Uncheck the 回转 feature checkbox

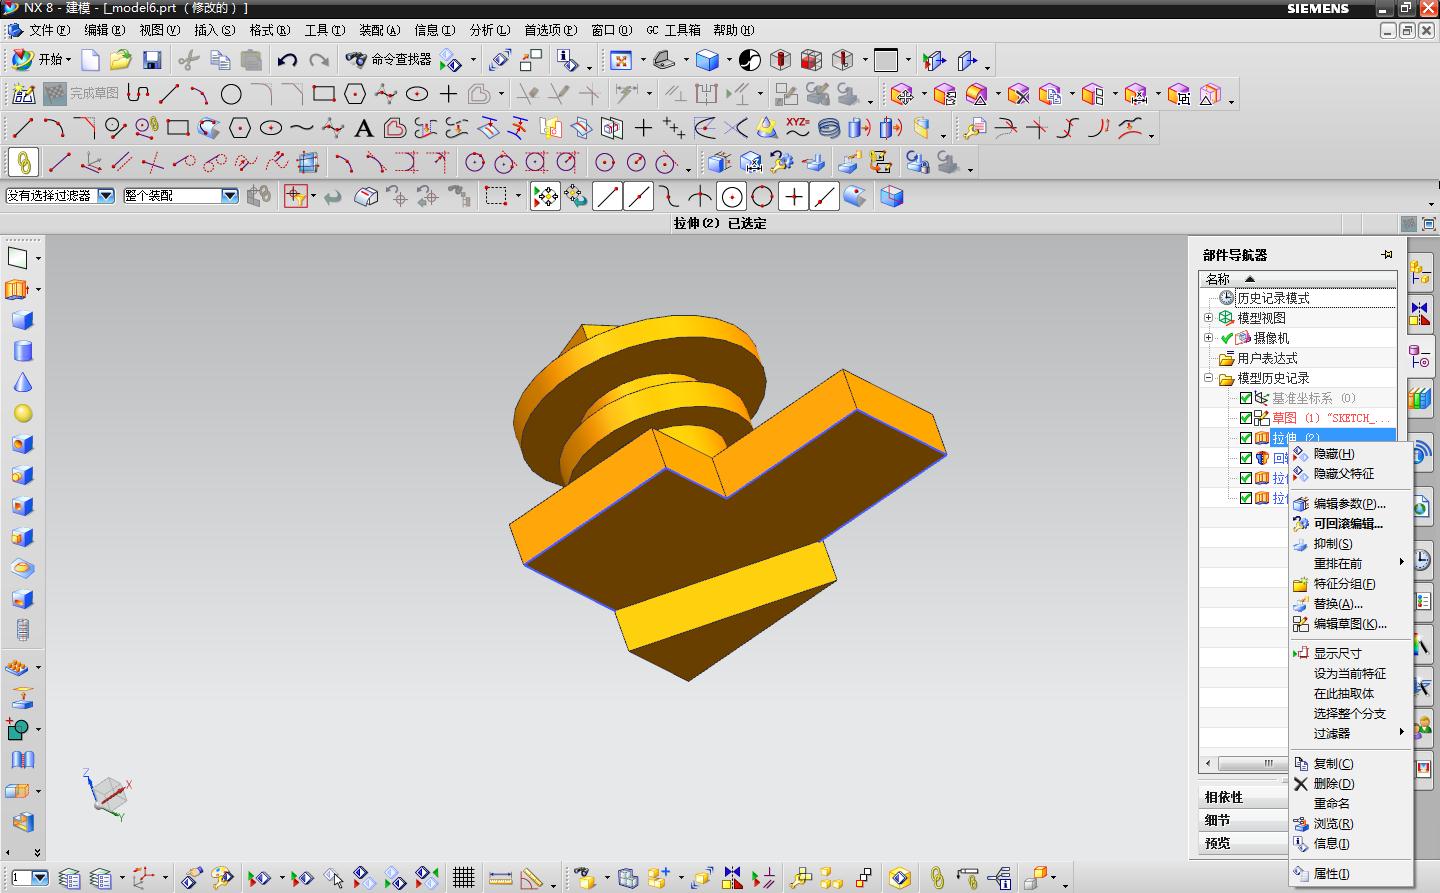coord(1246,458)
